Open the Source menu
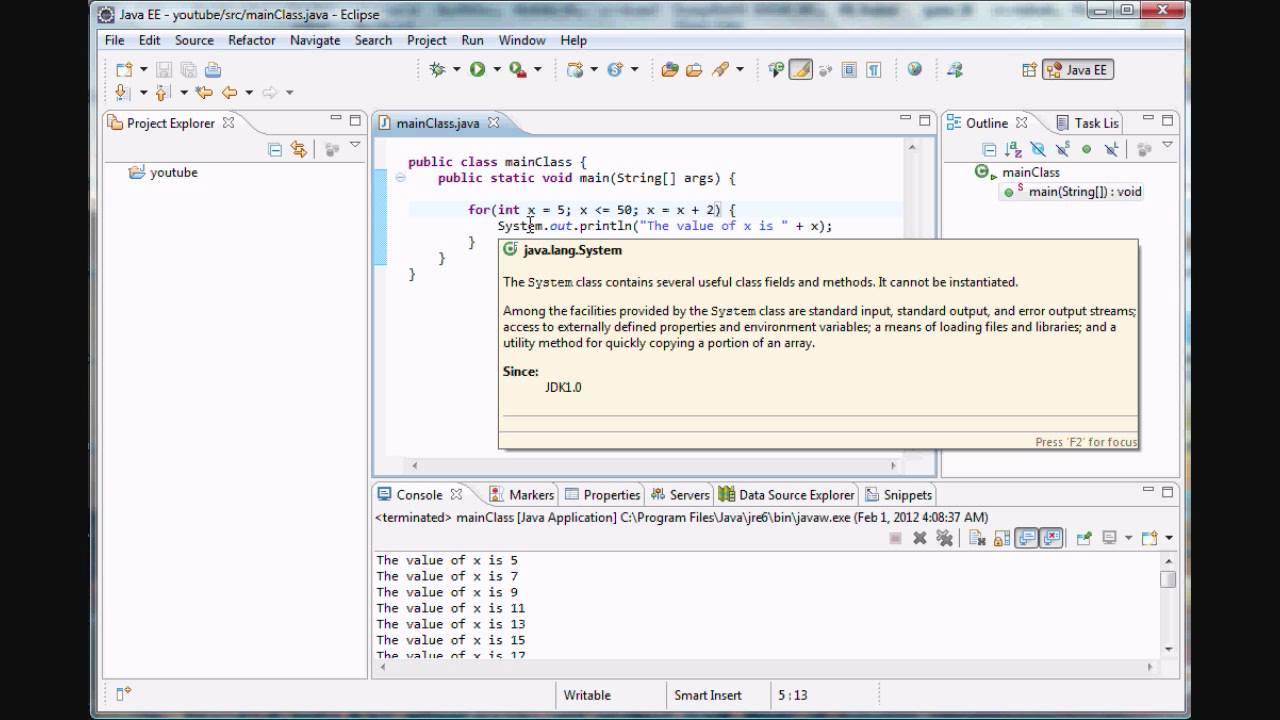 tap(194, 40)
